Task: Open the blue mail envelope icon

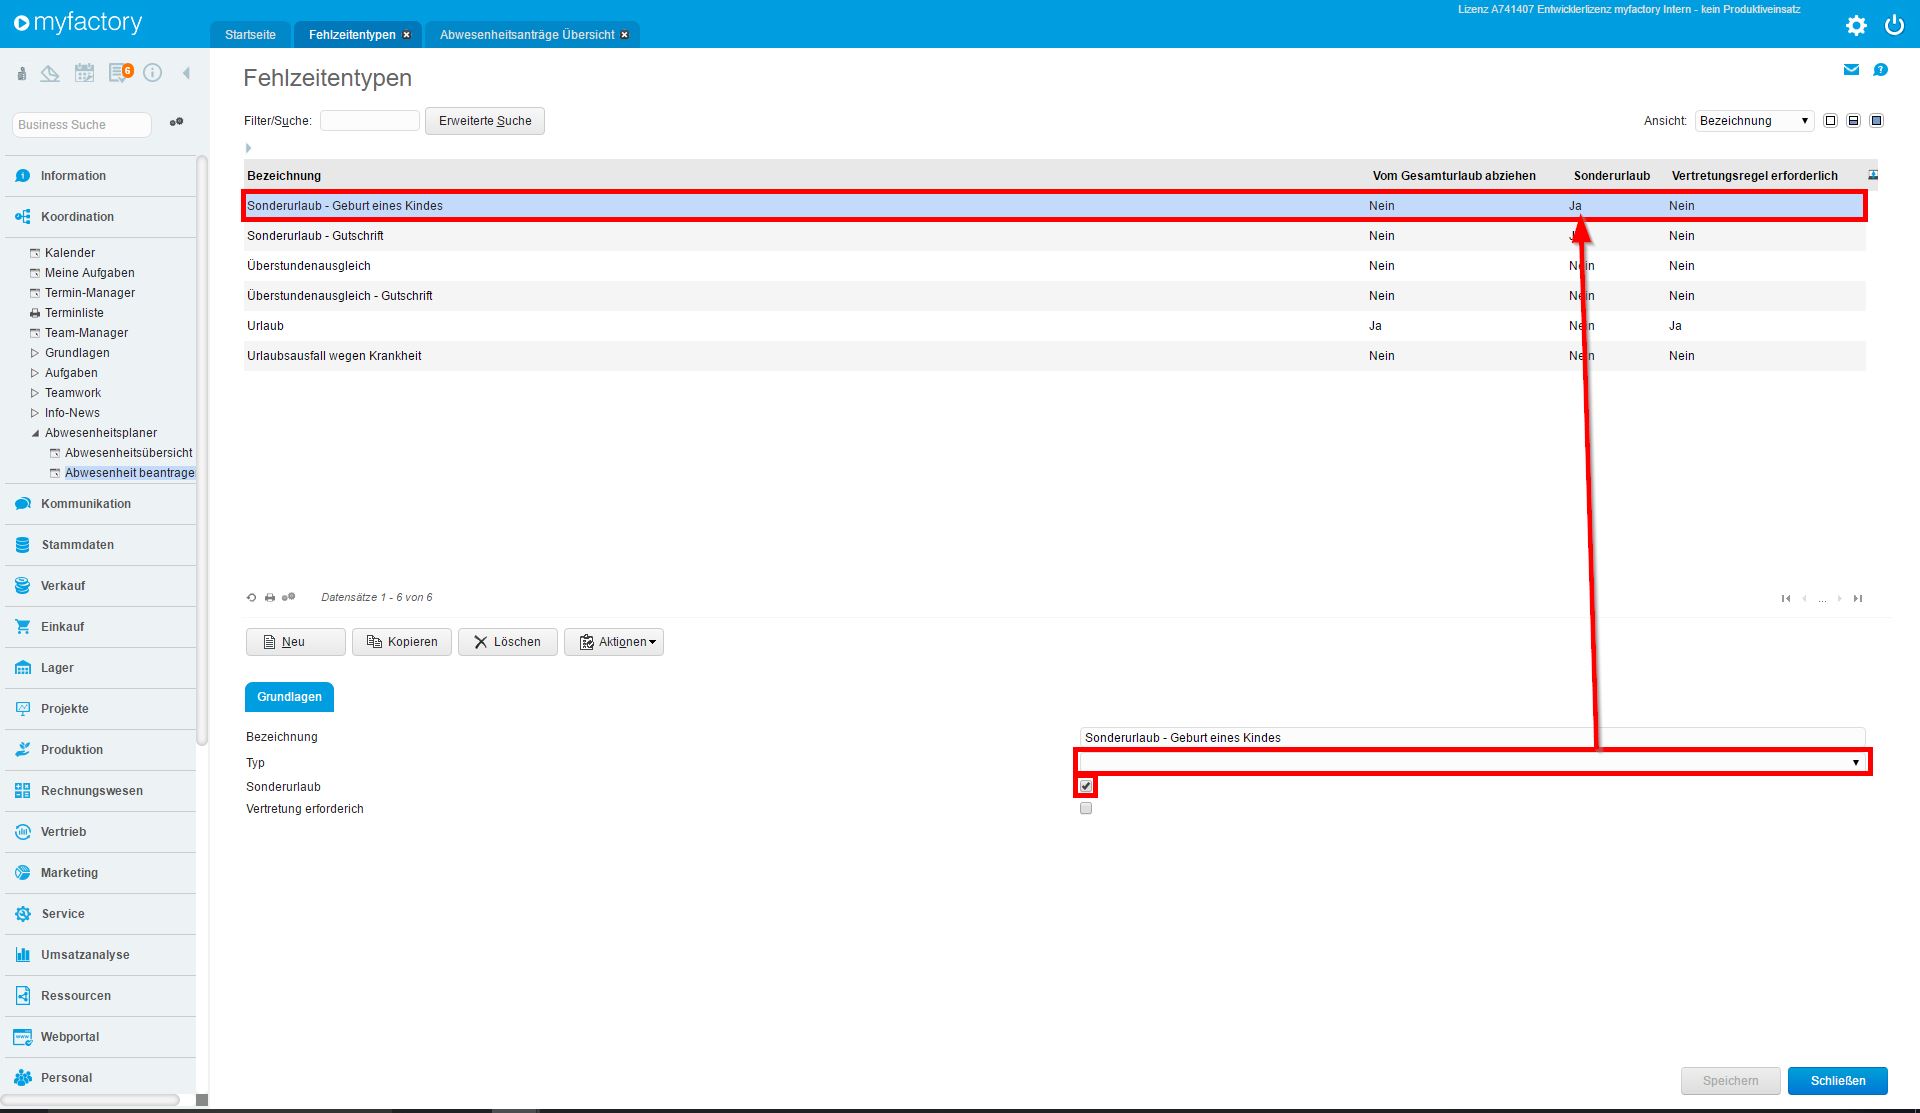Action: pos(1851,70)
